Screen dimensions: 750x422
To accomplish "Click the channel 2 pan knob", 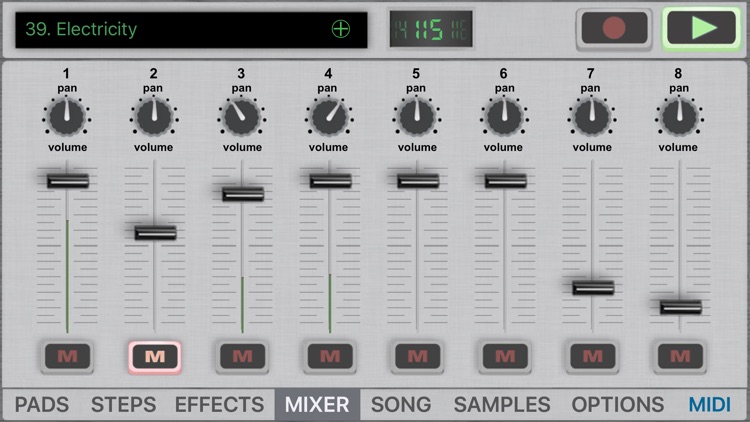I will pos(154,116).
